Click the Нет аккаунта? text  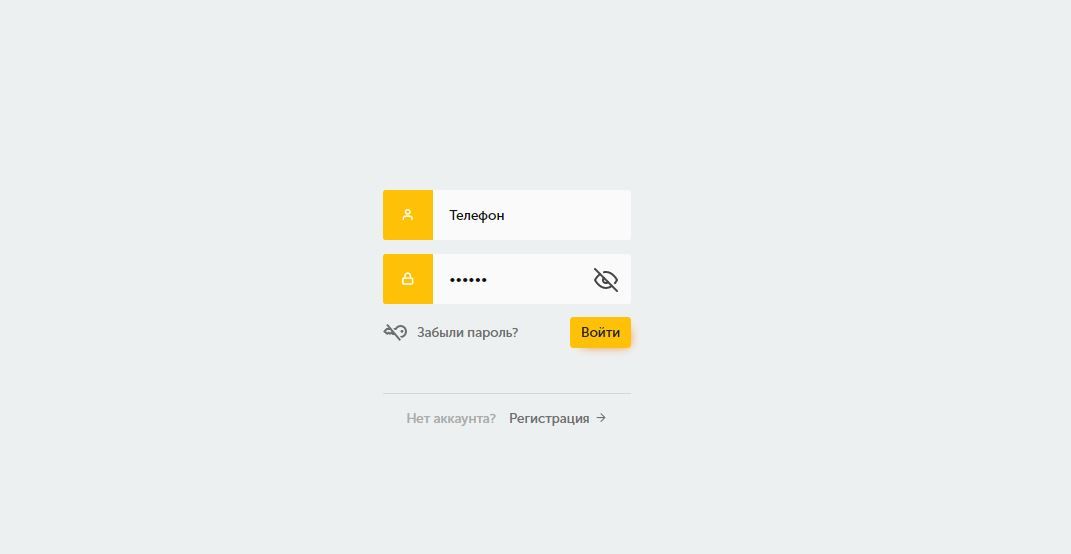point(451,418)
